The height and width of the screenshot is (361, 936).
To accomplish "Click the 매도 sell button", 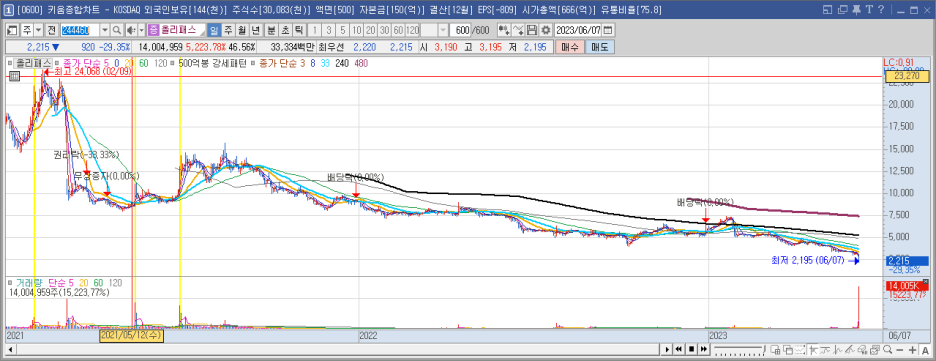I will (x=599, y=47).
